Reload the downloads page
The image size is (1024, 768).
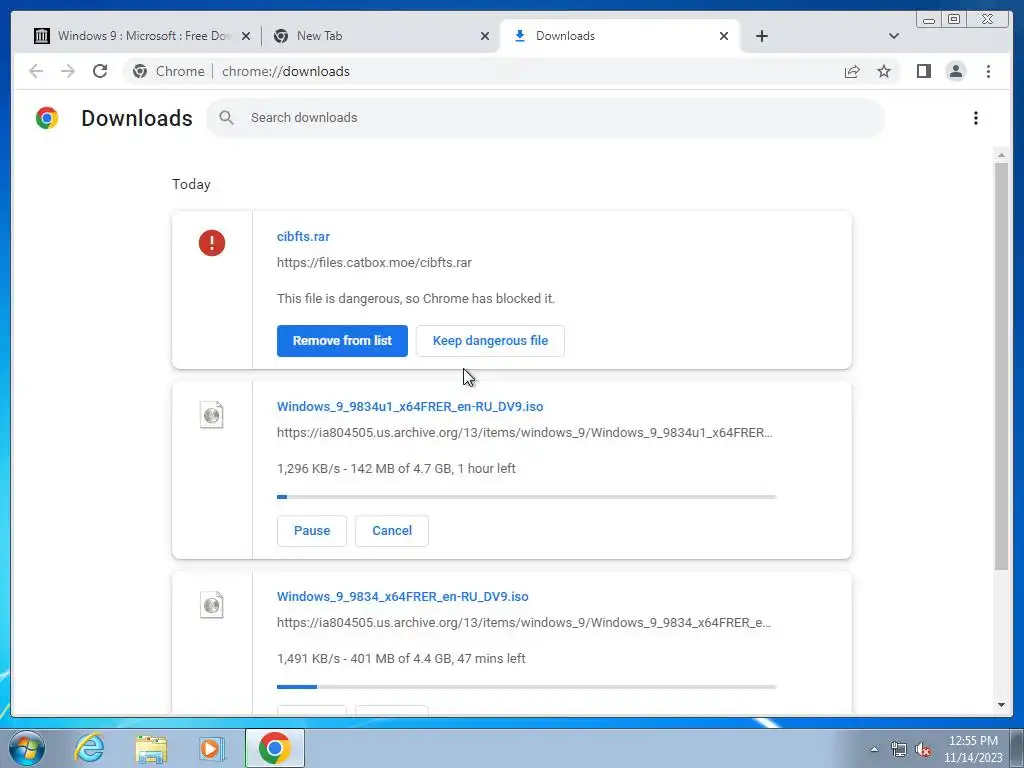(100, 71)
